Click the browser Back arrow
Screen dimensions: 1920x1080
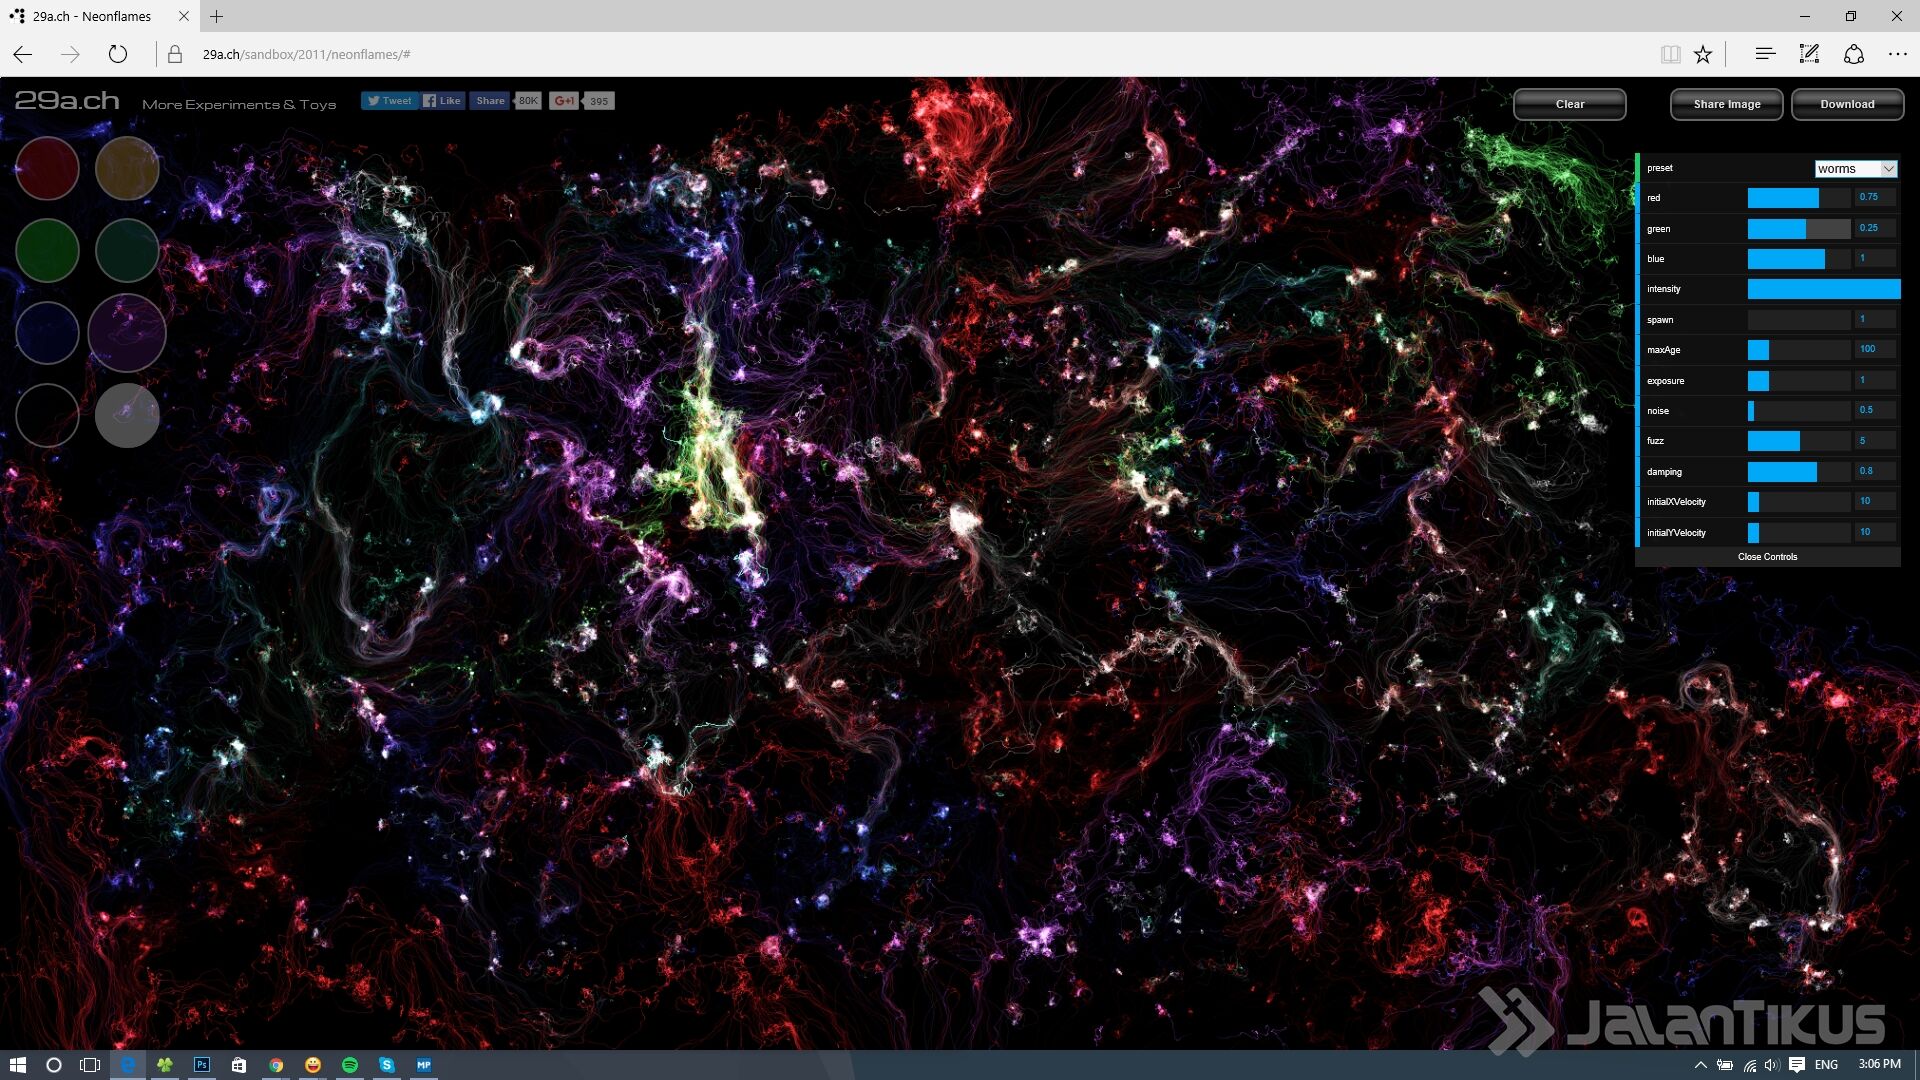tap(23, 54)
